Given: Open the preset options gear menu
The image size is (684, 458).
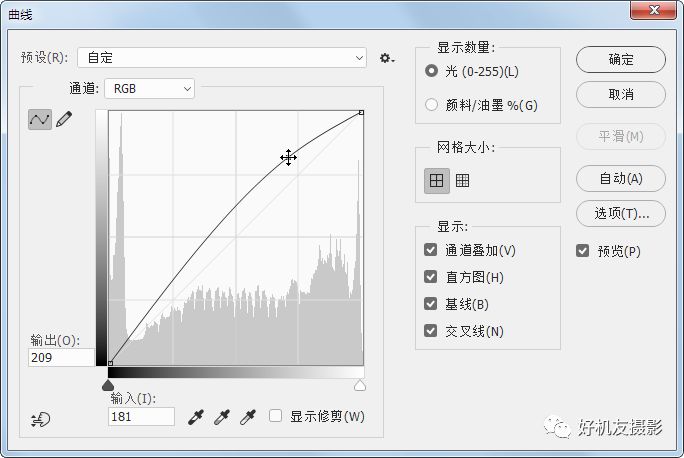Looking at the screenshot, I should (386, 58).
